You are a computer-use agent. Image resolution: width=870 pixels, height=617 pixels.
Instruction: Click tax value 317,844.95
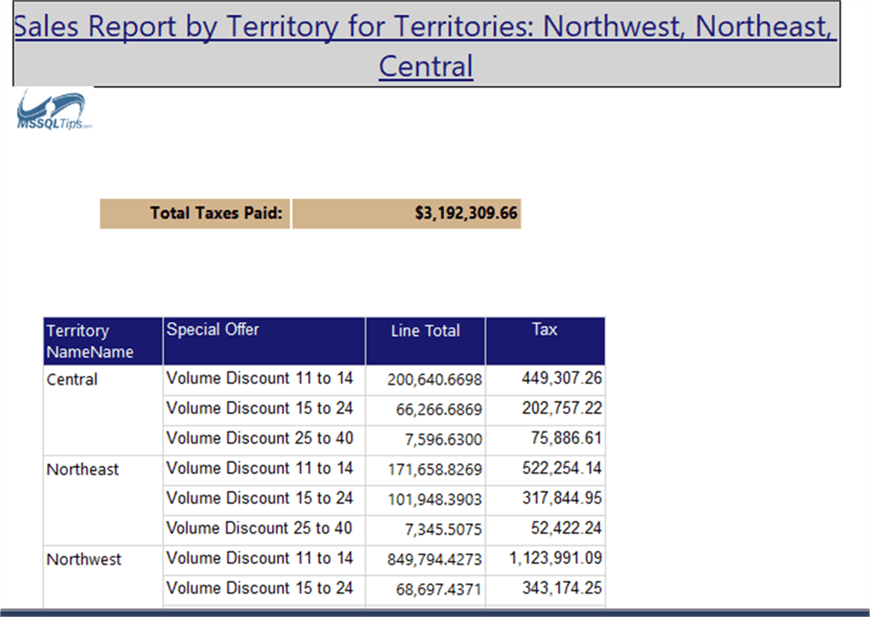click(545, 500)
